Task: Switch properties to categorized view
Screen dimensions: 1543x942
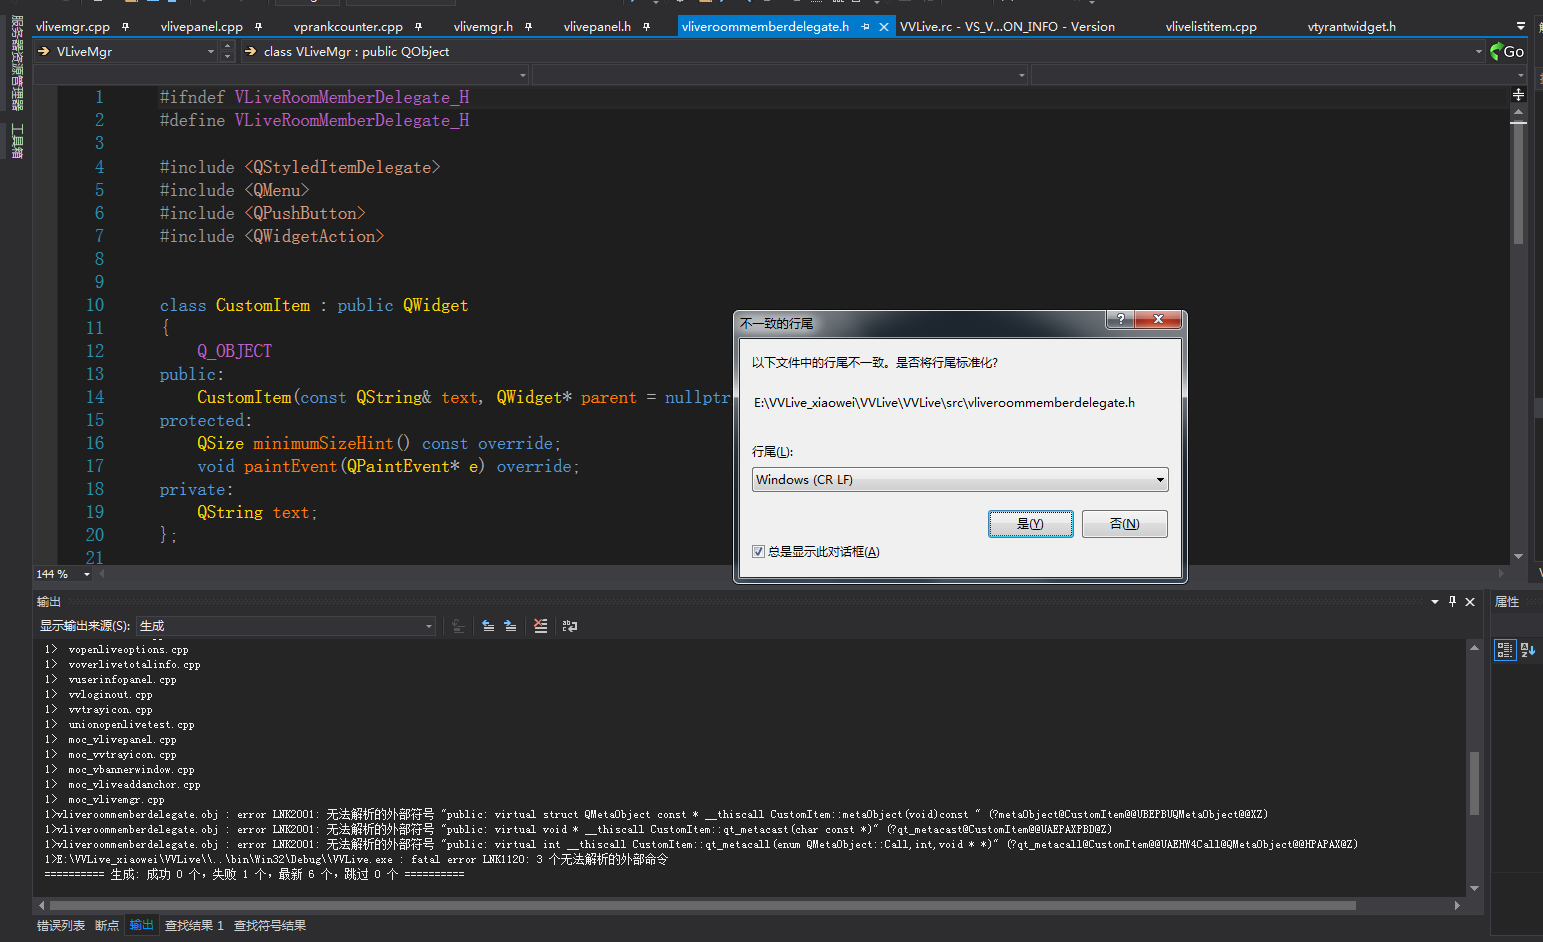Action: click(x=1505, y=650)
